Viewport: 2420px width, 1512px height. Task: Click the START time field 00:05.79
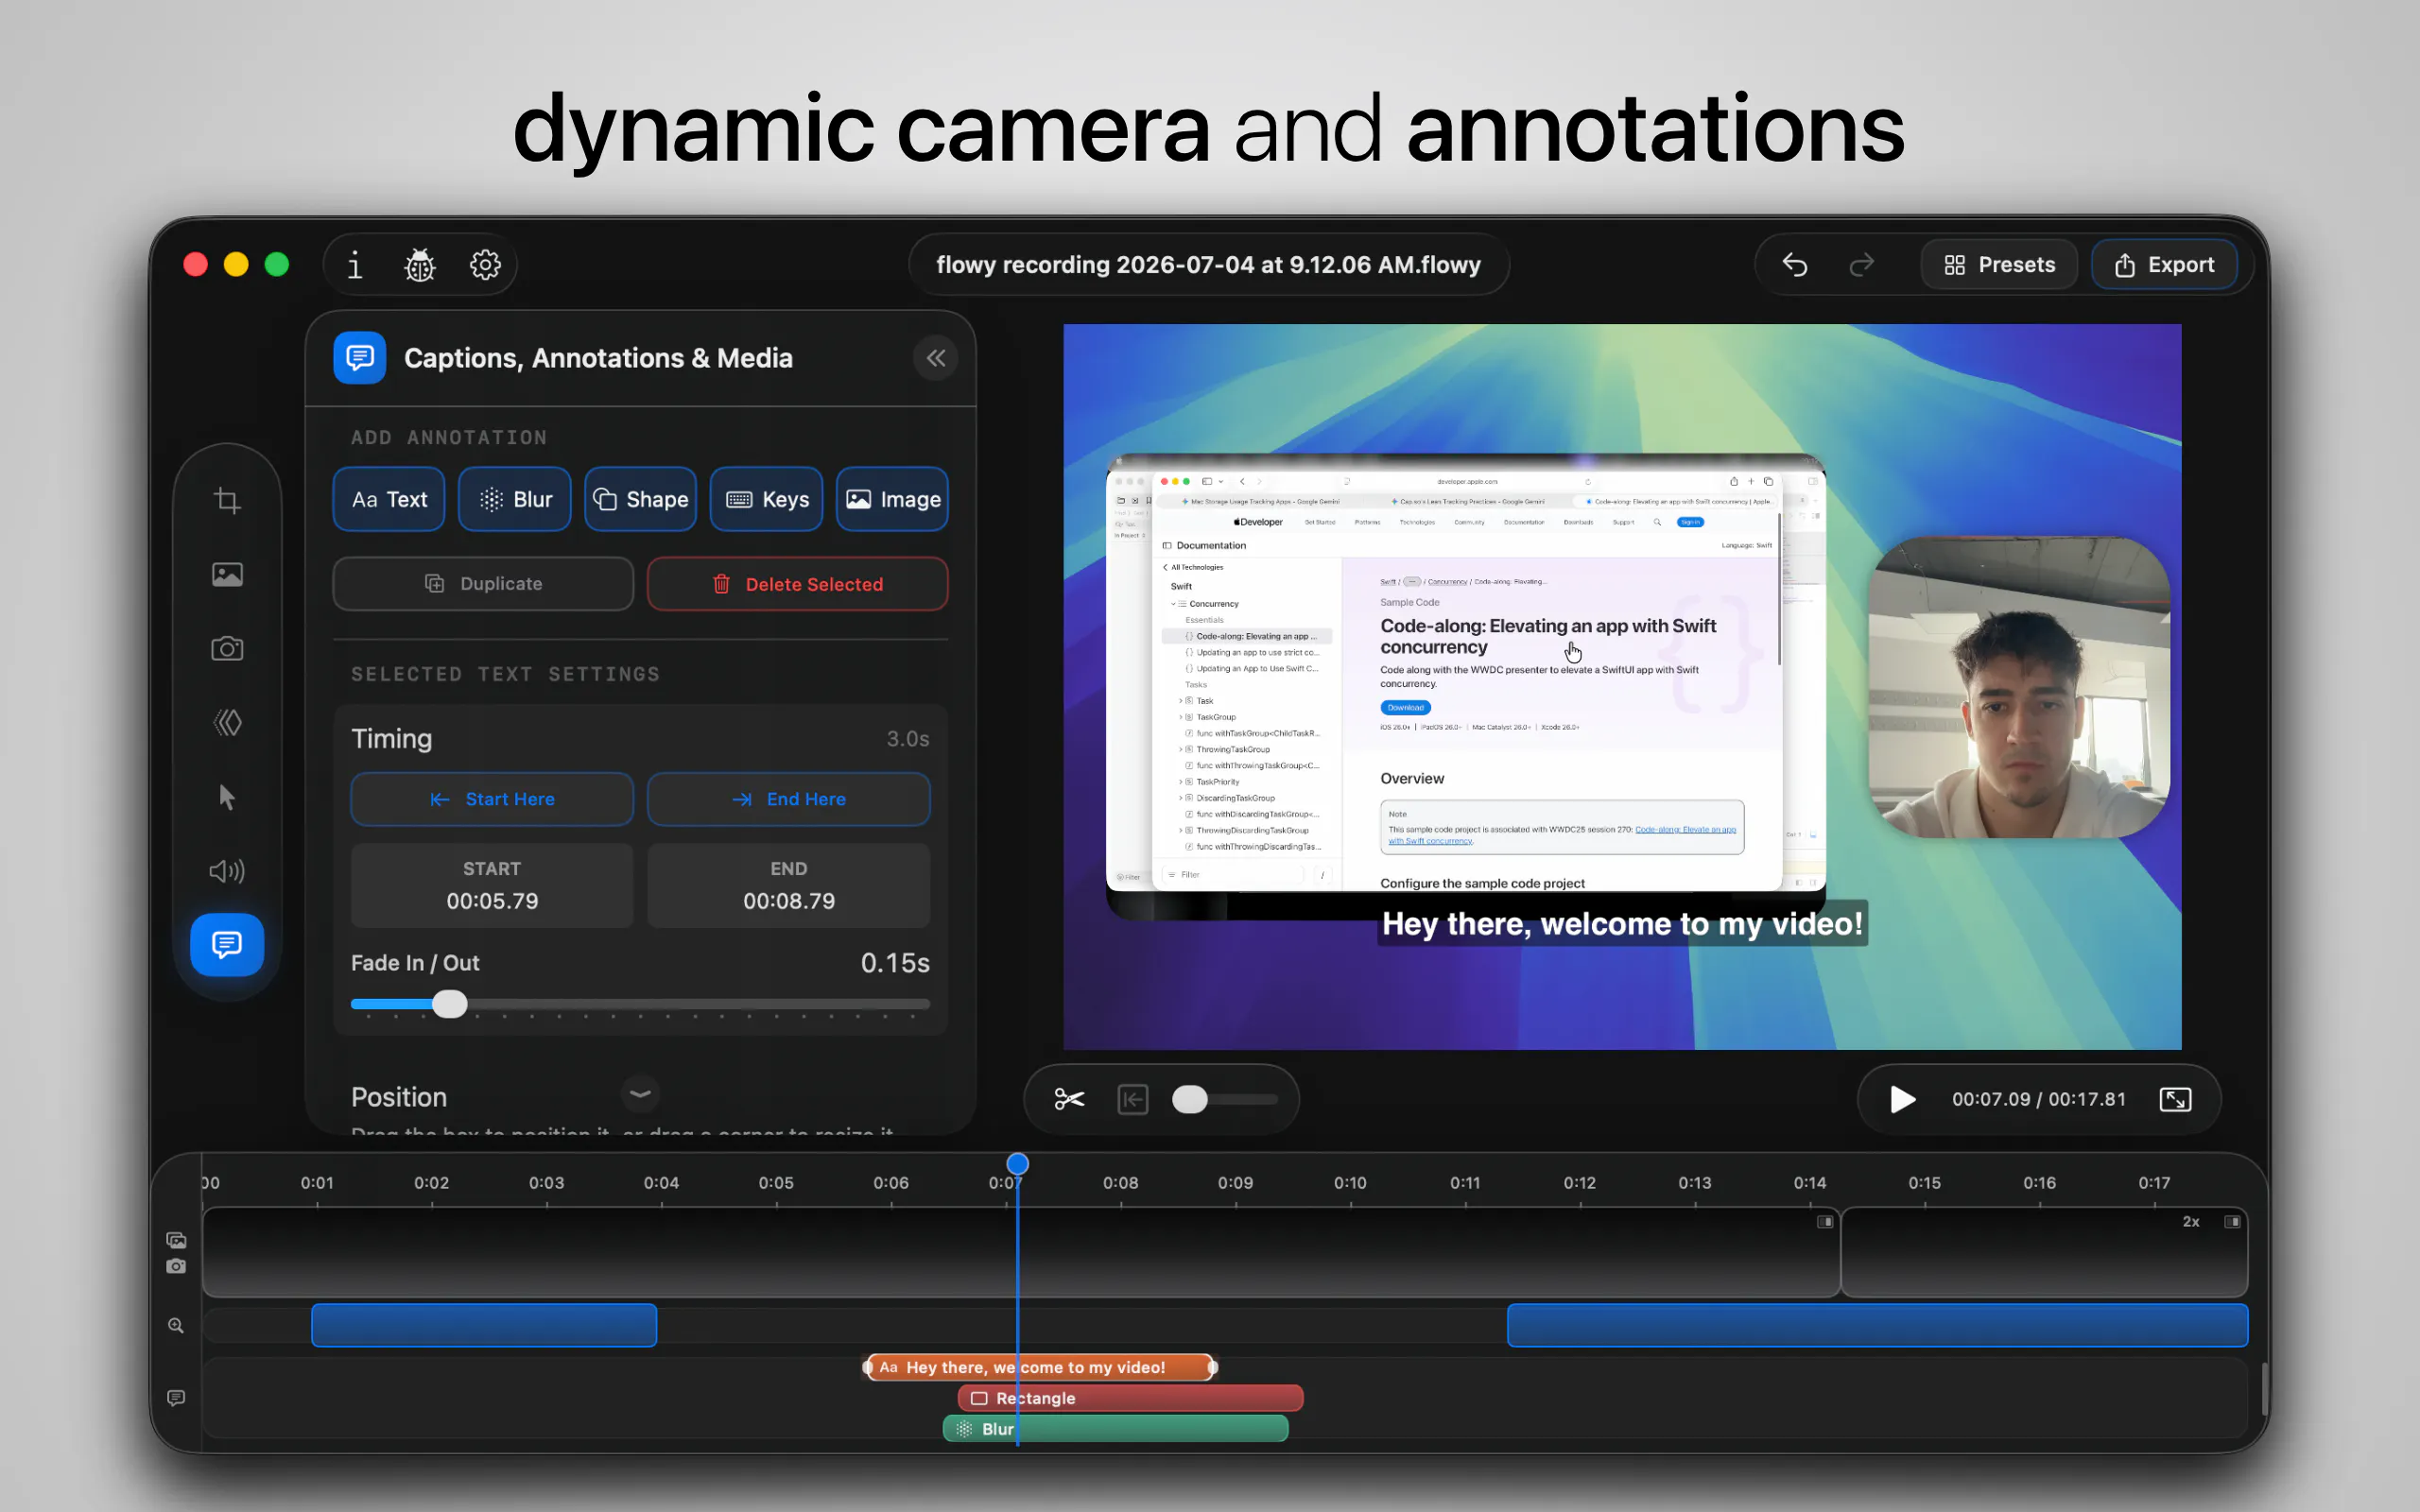point(492,886)
